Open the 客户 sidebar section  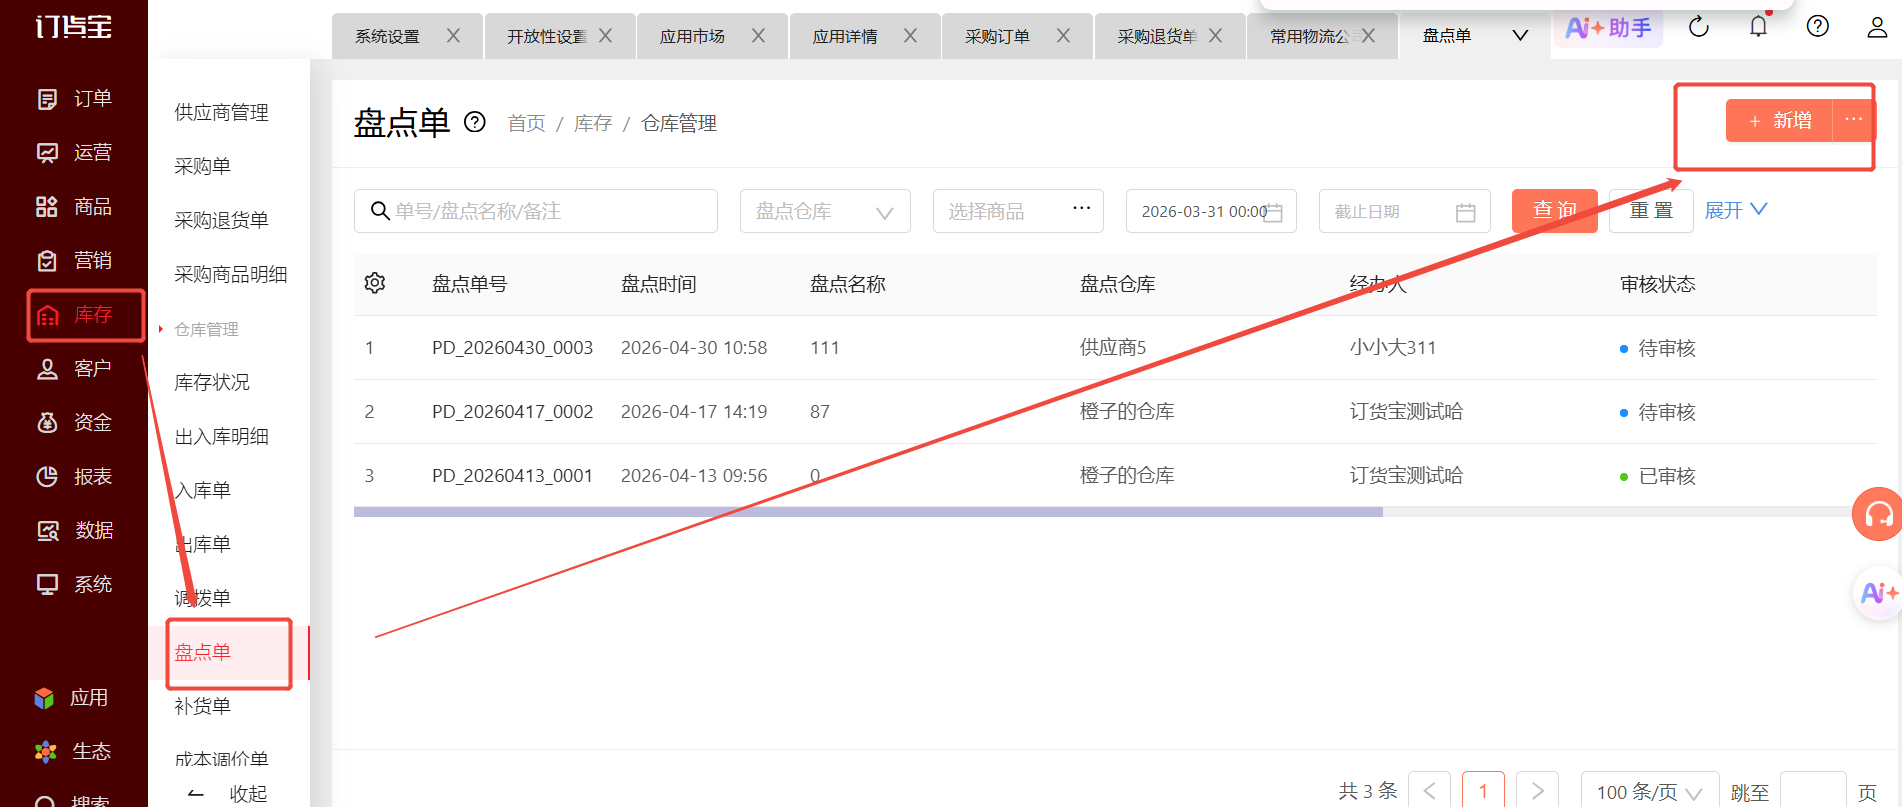click(74, 369)
